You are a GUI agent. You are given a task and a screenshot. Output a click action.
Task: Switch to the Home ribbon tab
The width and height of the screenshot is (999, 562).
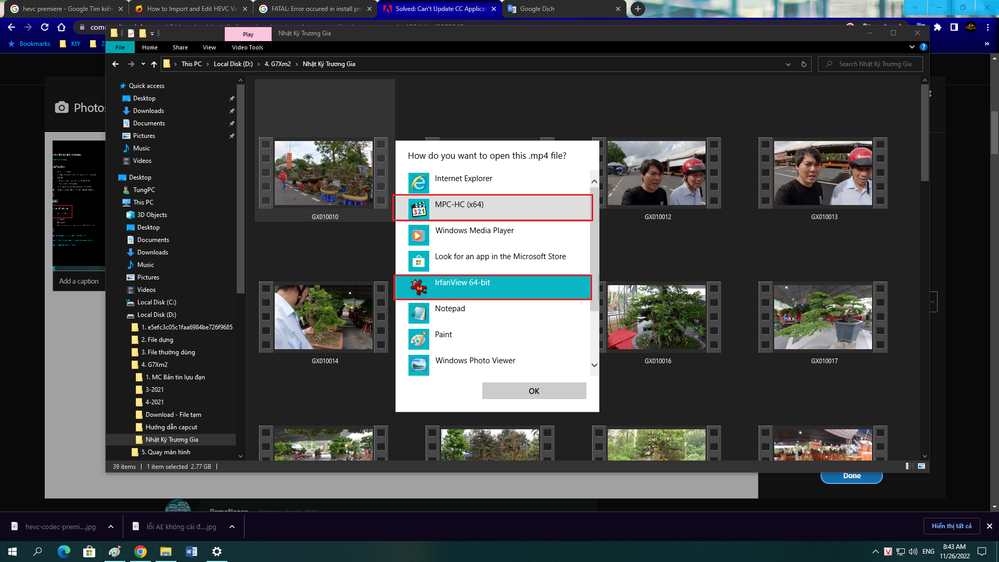(150, 47)
